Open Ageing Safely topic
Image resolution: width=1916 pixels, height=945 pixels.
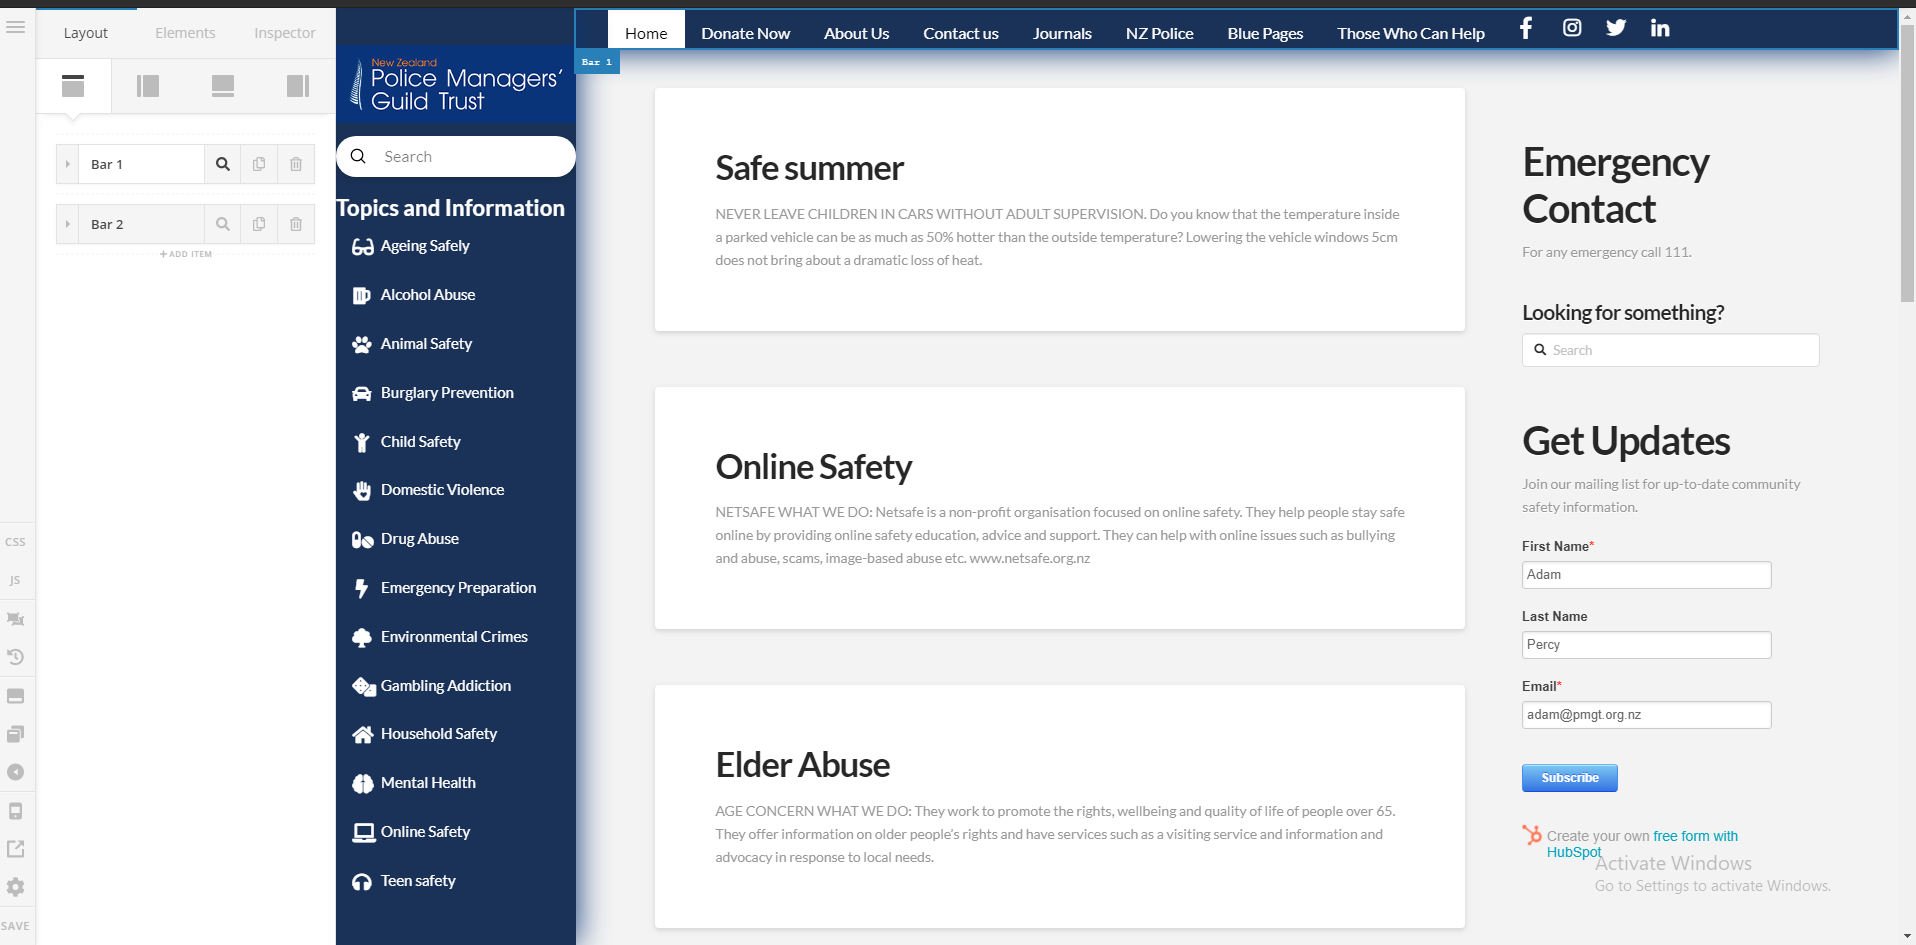tap(425, 246)
